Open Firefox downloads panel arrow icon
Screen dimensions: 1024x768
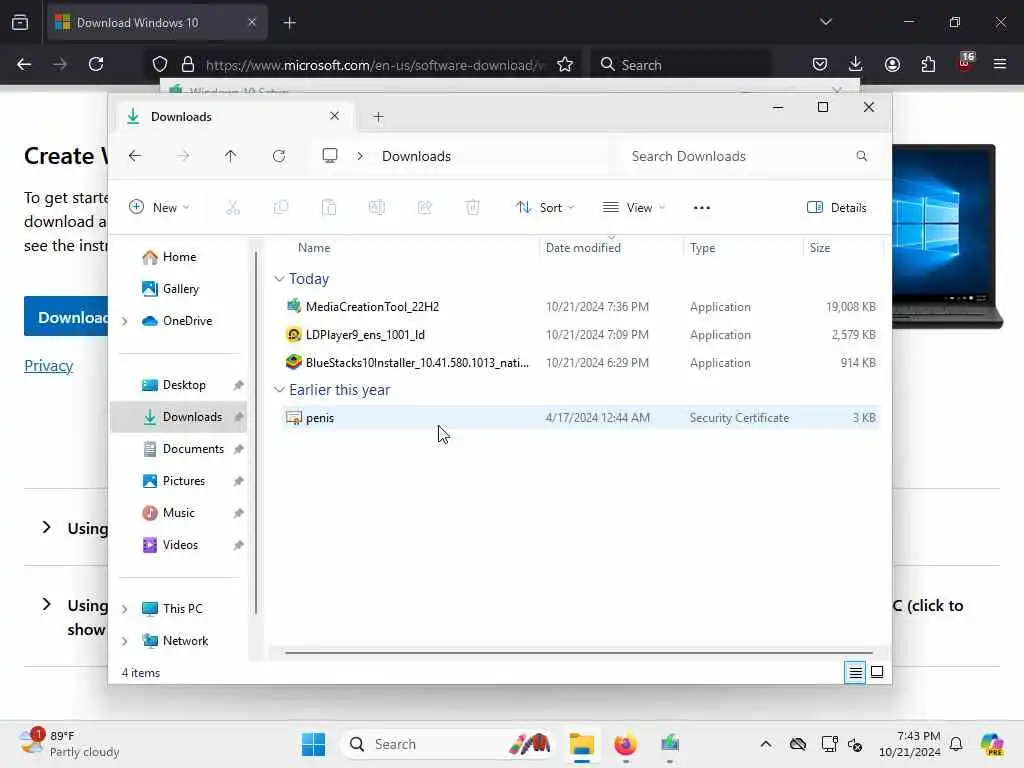[x=856, y=64]
